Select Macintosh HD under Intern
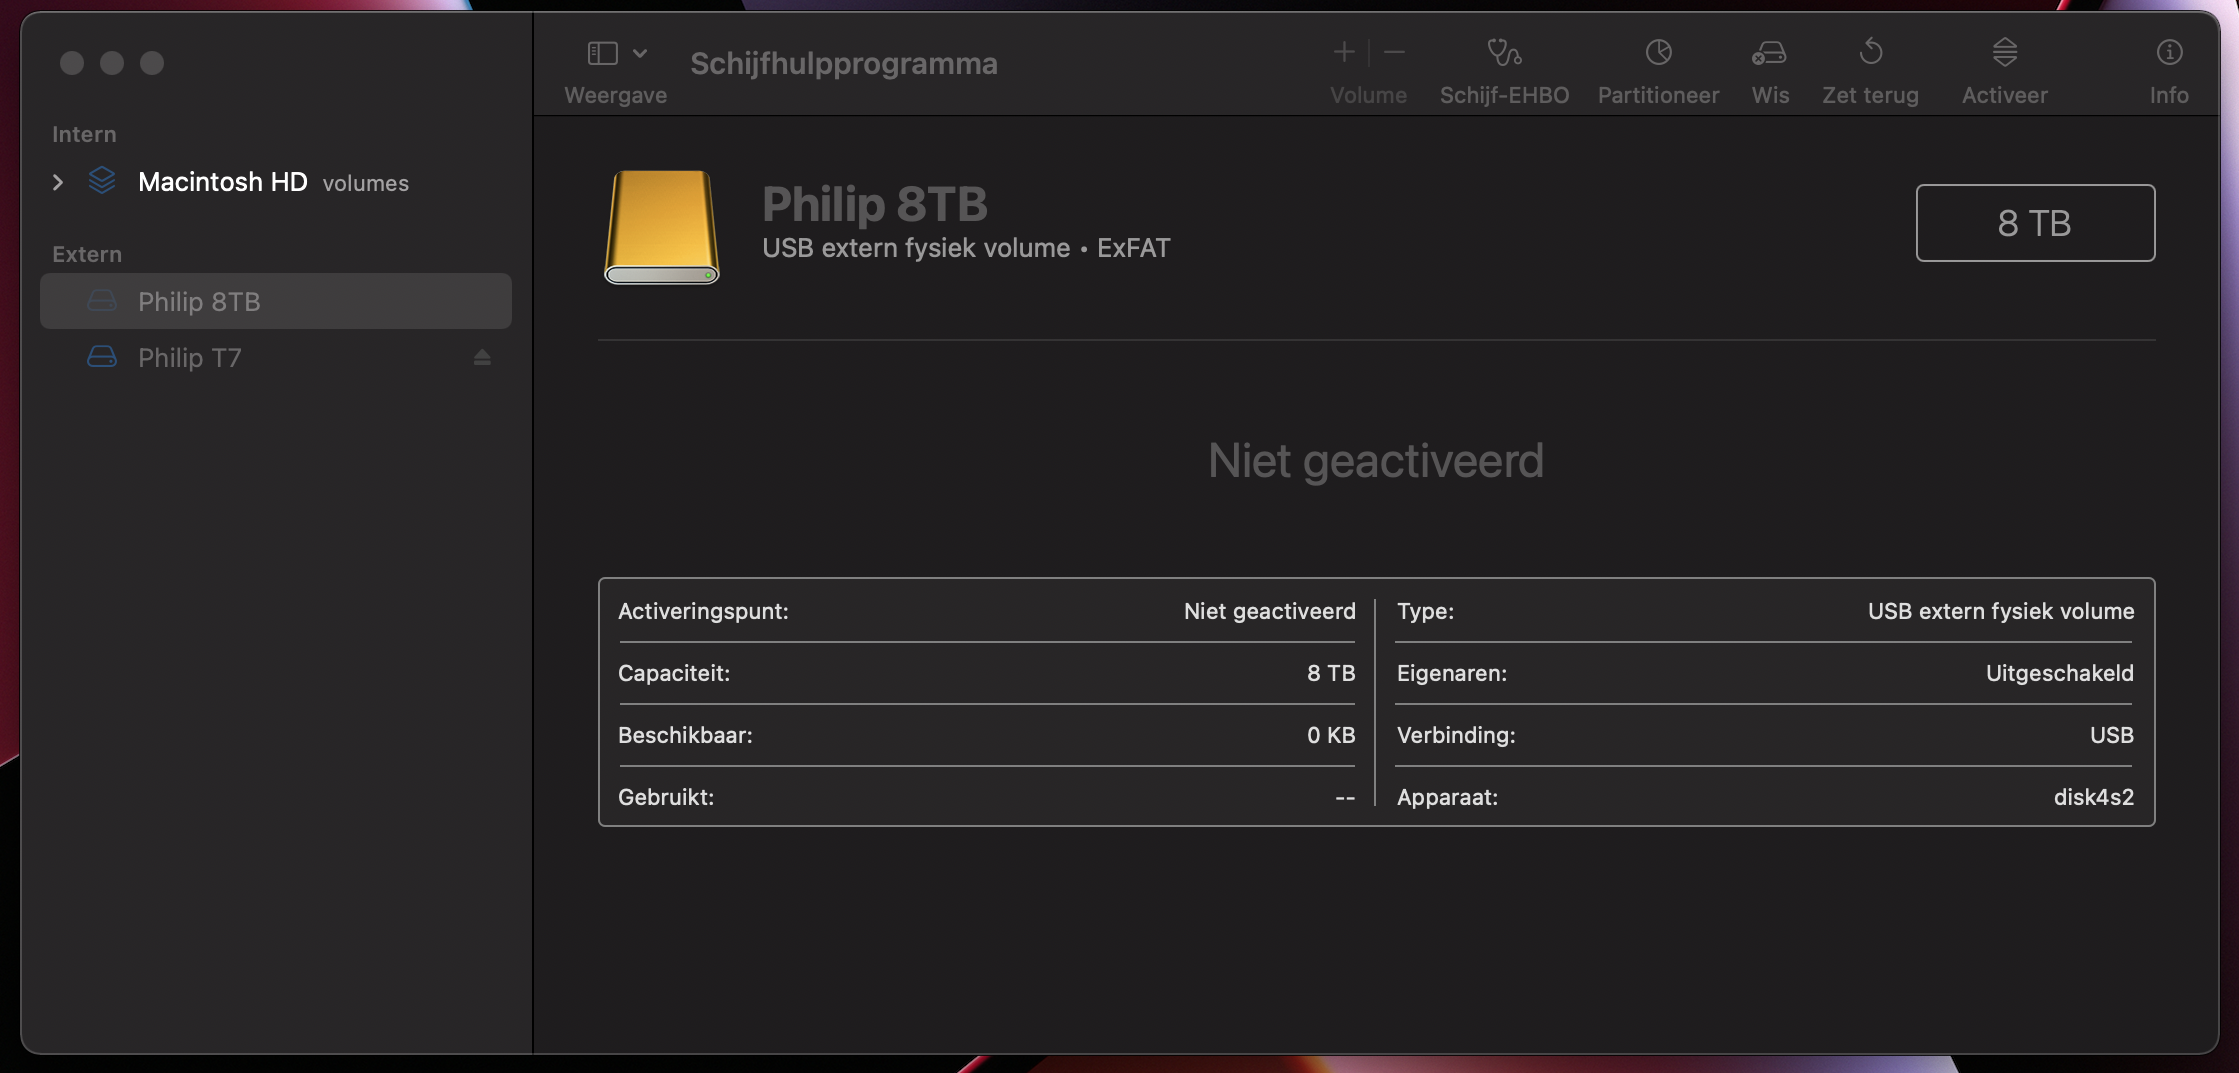 [x=223, y=182]
